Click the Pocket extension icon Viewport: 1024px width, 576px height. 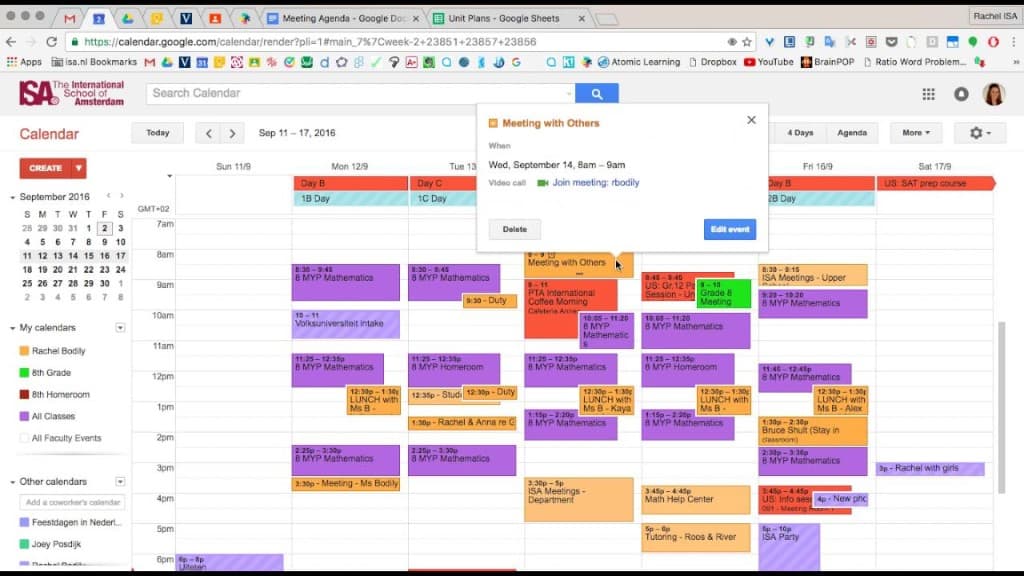(891, 42)
